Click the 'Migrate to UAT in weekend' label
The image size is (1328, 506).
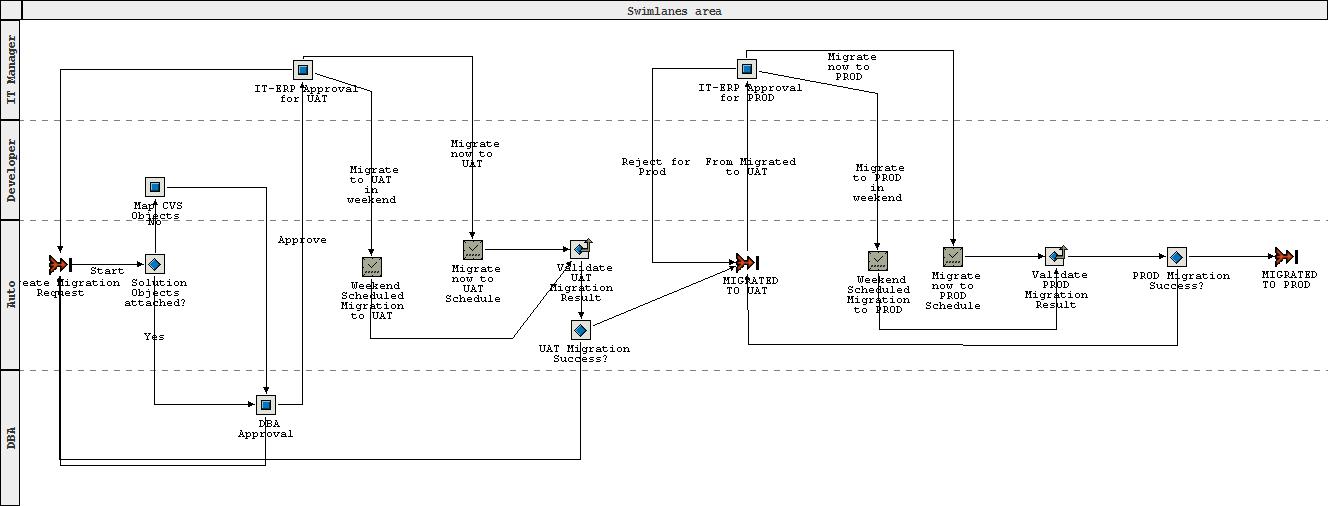click(x=372, y=185)
